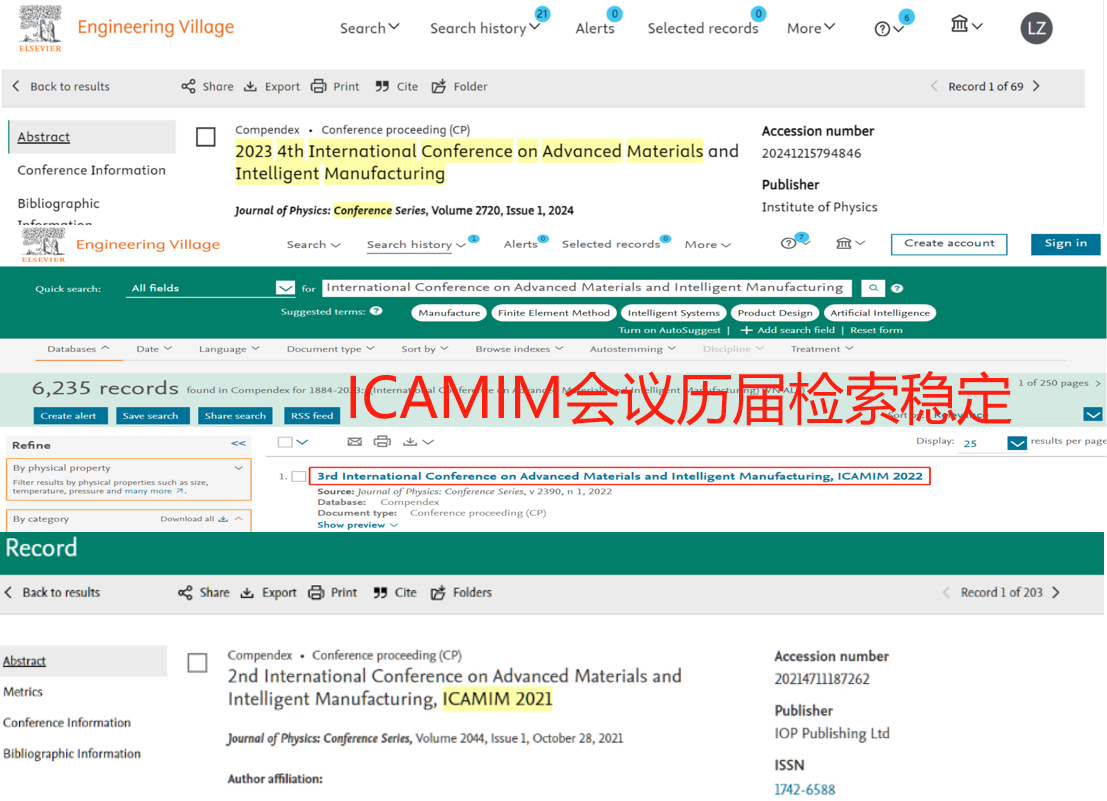The image size is (1107, 801).
Task: Toggle Turn on AutoSuggest
Action: pos(669,330)
